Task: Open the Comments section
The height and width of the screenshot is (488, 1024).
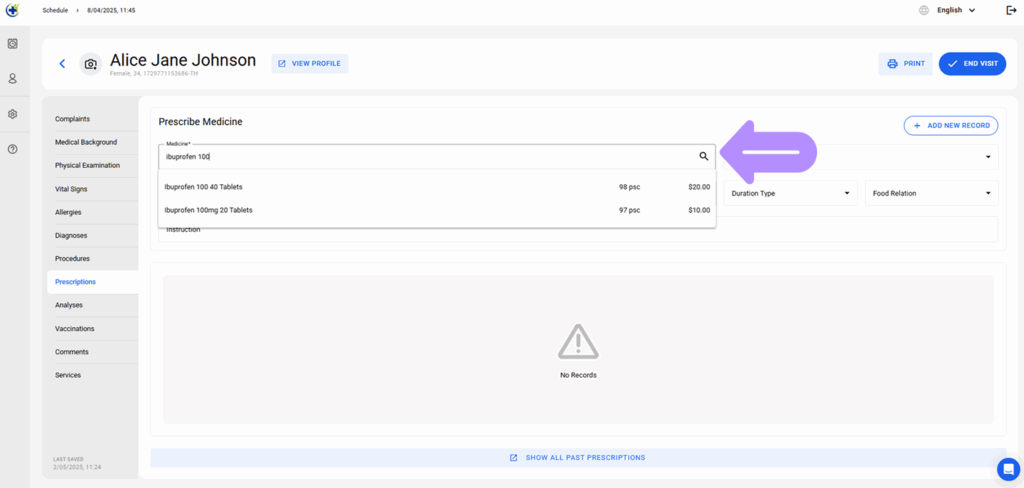Action: [x=72, y=351]
